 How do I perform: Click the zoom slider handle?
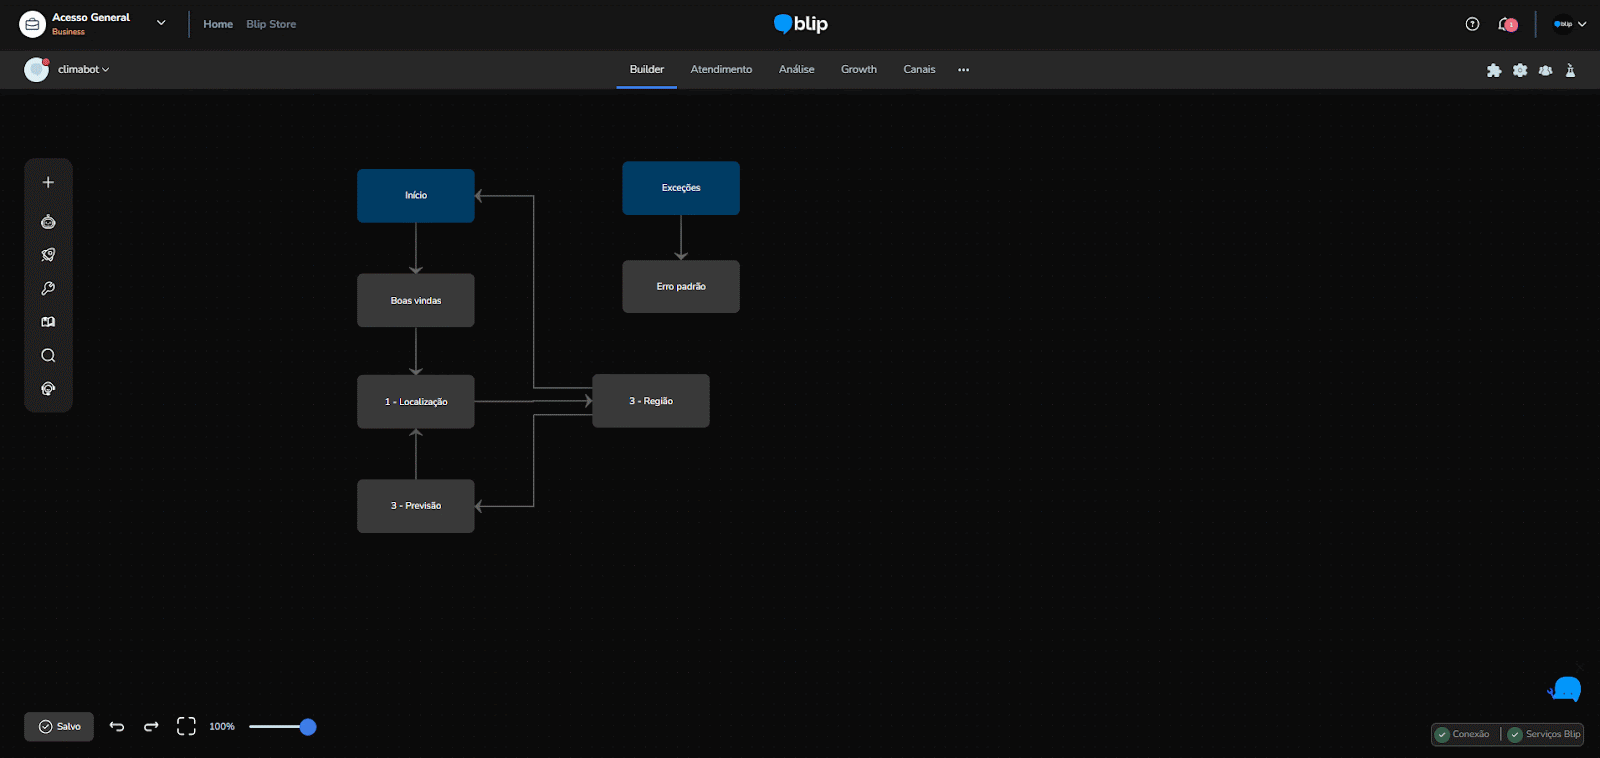click(308, 727)
